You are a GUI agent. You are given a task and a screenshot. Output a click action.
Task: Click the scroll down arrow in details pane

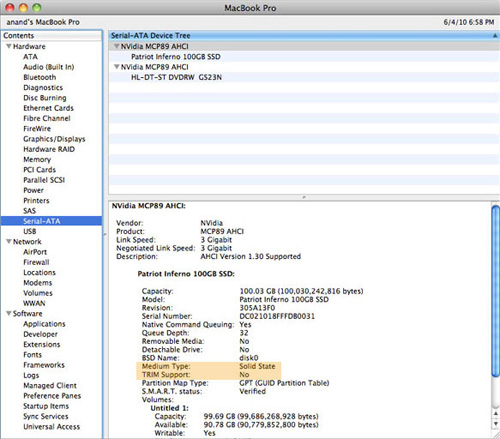pos(496,424)
